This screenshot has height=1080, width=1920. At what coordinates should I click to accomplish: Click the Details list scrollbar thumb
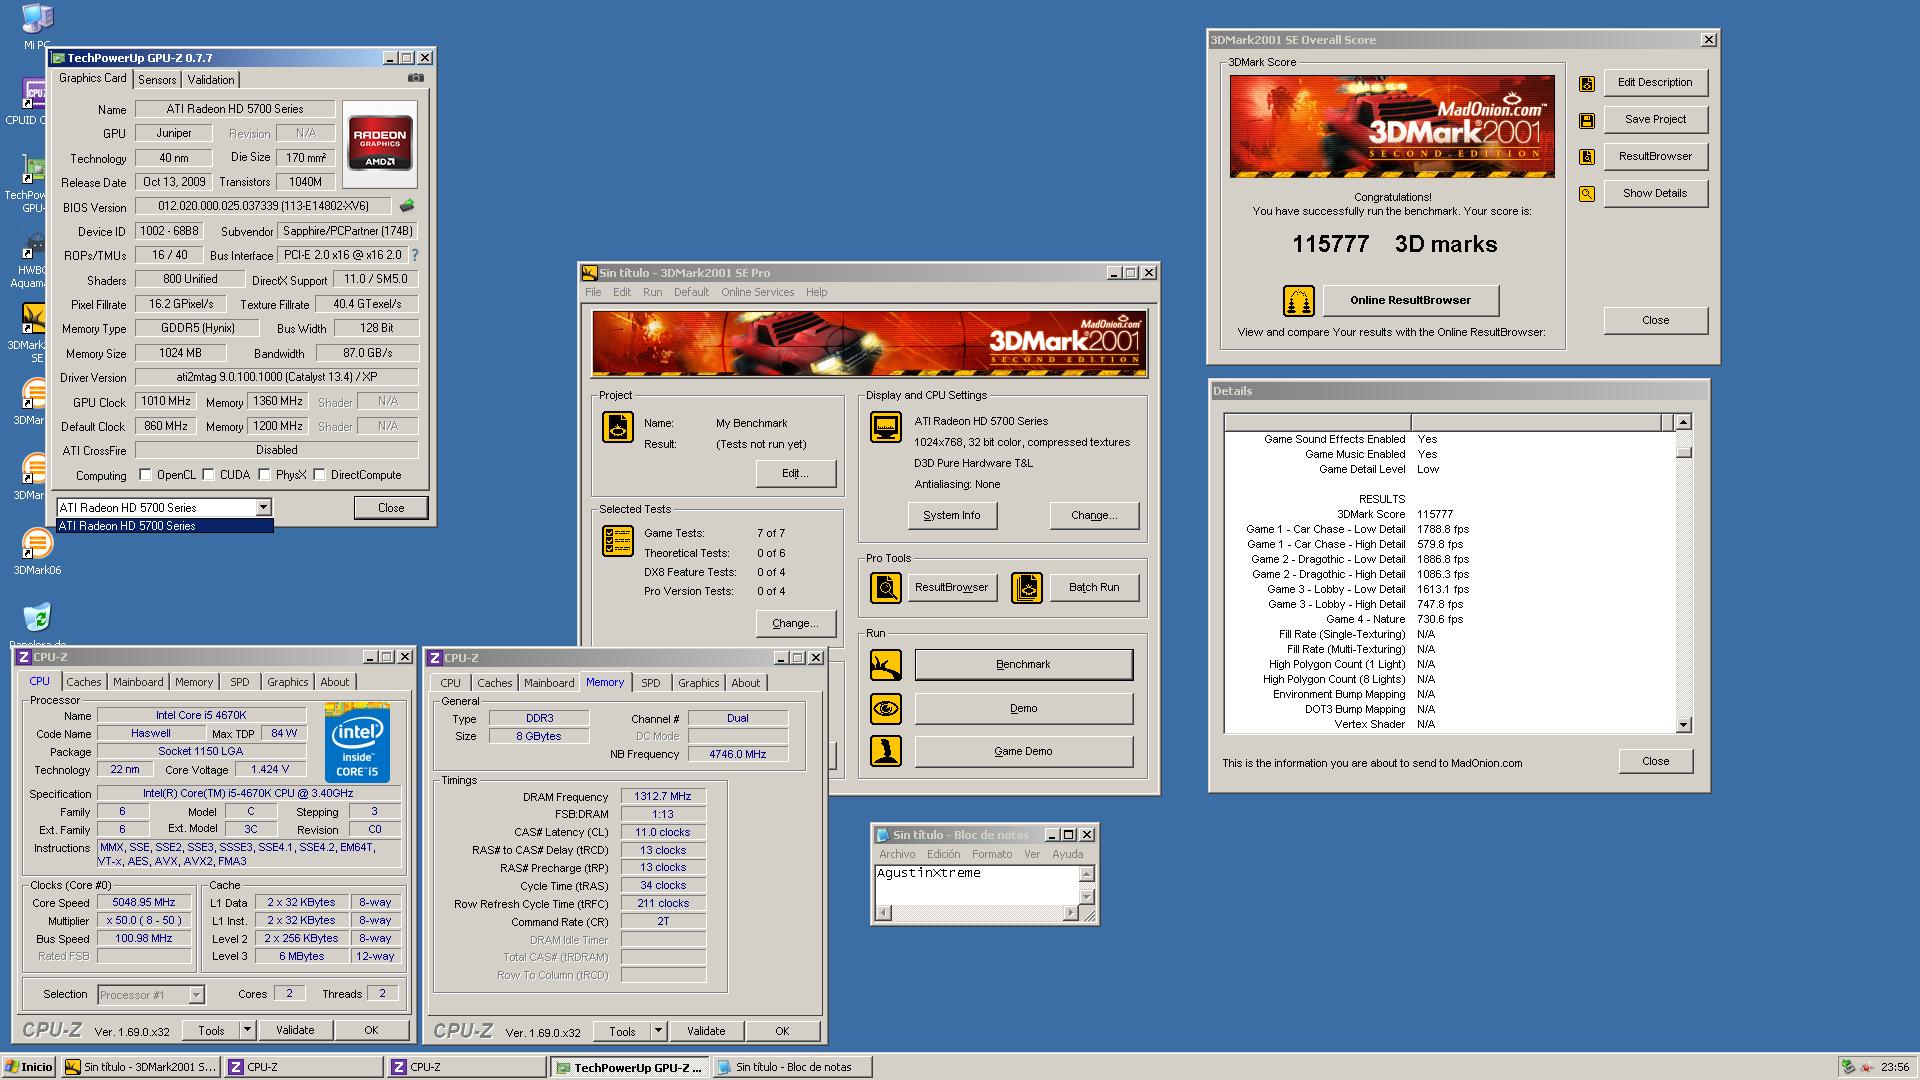pyautogui.click(x=1684, y=452)
